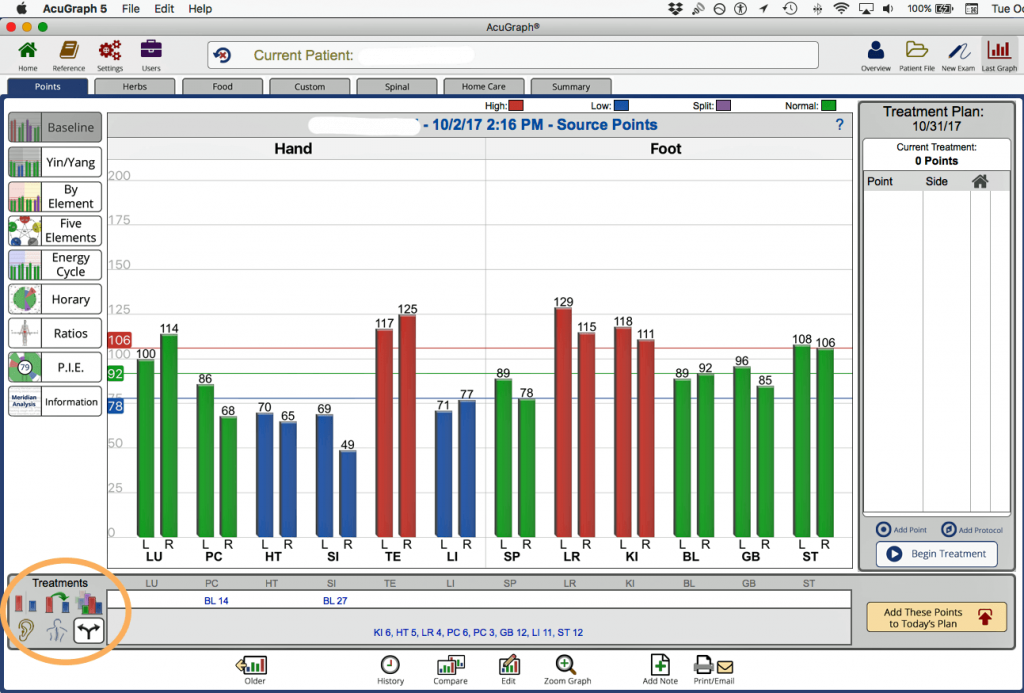Clear the current patient with the X icon
The width and height of the screenshot is (1024, 693).
[222, 55]
